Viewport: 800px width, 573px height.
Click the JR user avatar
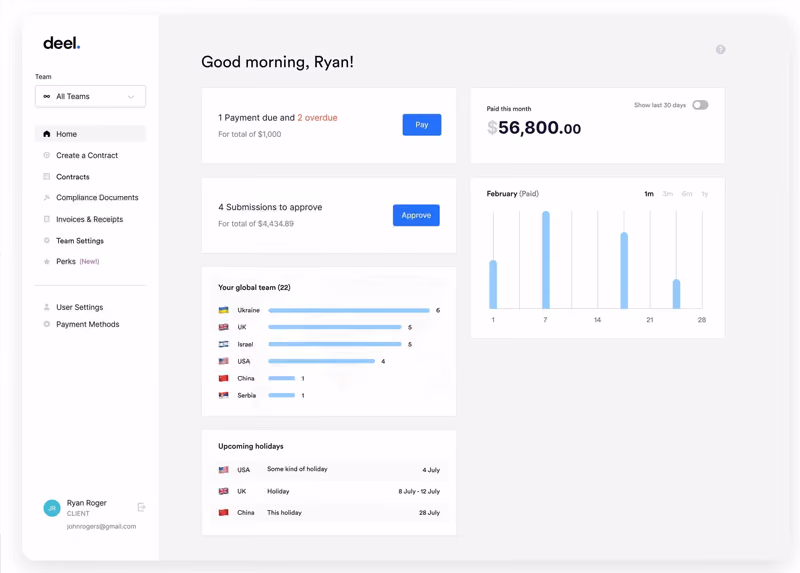pyautogui.click(x=52, y=508)
